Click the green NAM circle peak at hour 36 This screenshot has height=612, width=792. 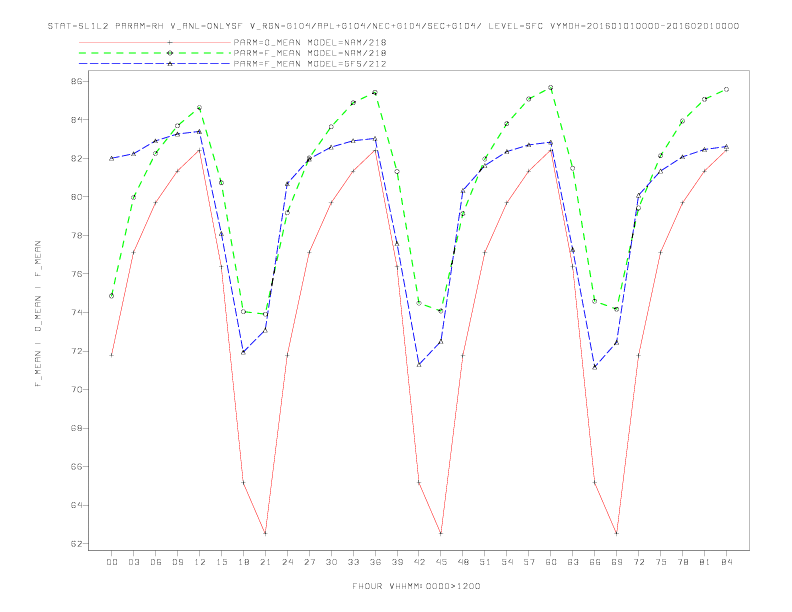375,92
